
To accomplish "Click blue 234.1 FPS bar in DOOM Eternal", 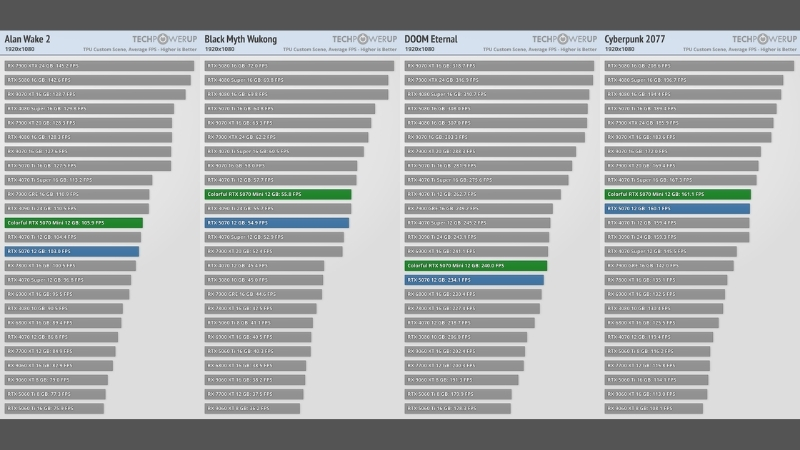I will (x=474, y=281).
